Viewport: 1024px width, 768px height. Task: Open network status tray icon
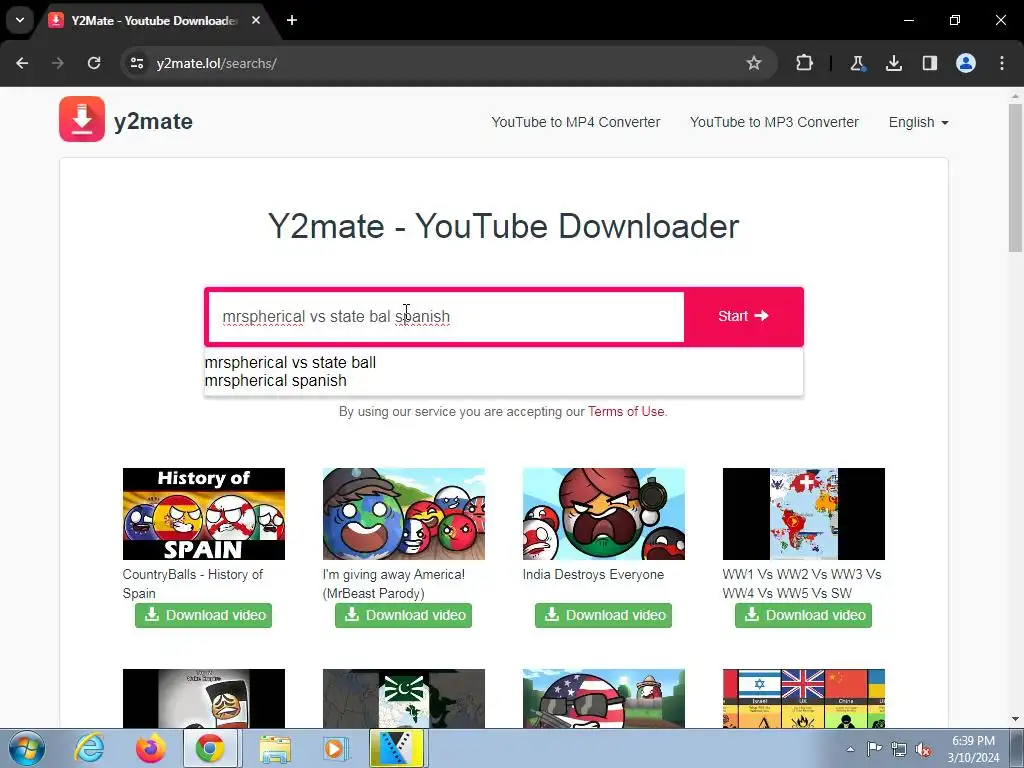pos(899,749)
